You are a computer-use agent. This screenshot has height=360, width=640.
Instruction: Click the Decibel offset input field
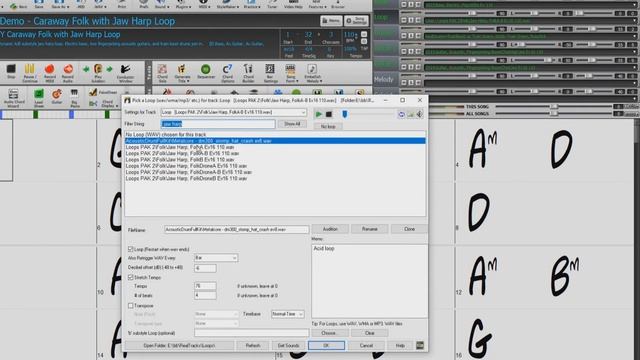click(205, 268)
